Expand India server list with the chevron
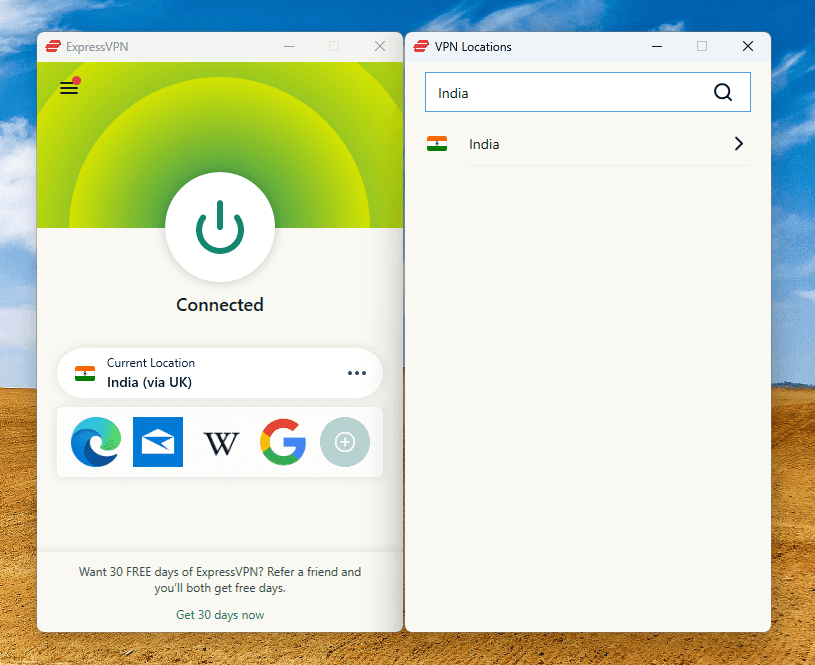The image size is (815, 665). coord(739,144)
